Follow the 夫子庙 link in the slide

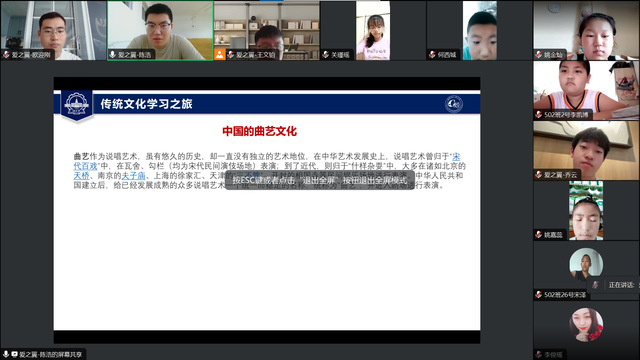[133, 176]
